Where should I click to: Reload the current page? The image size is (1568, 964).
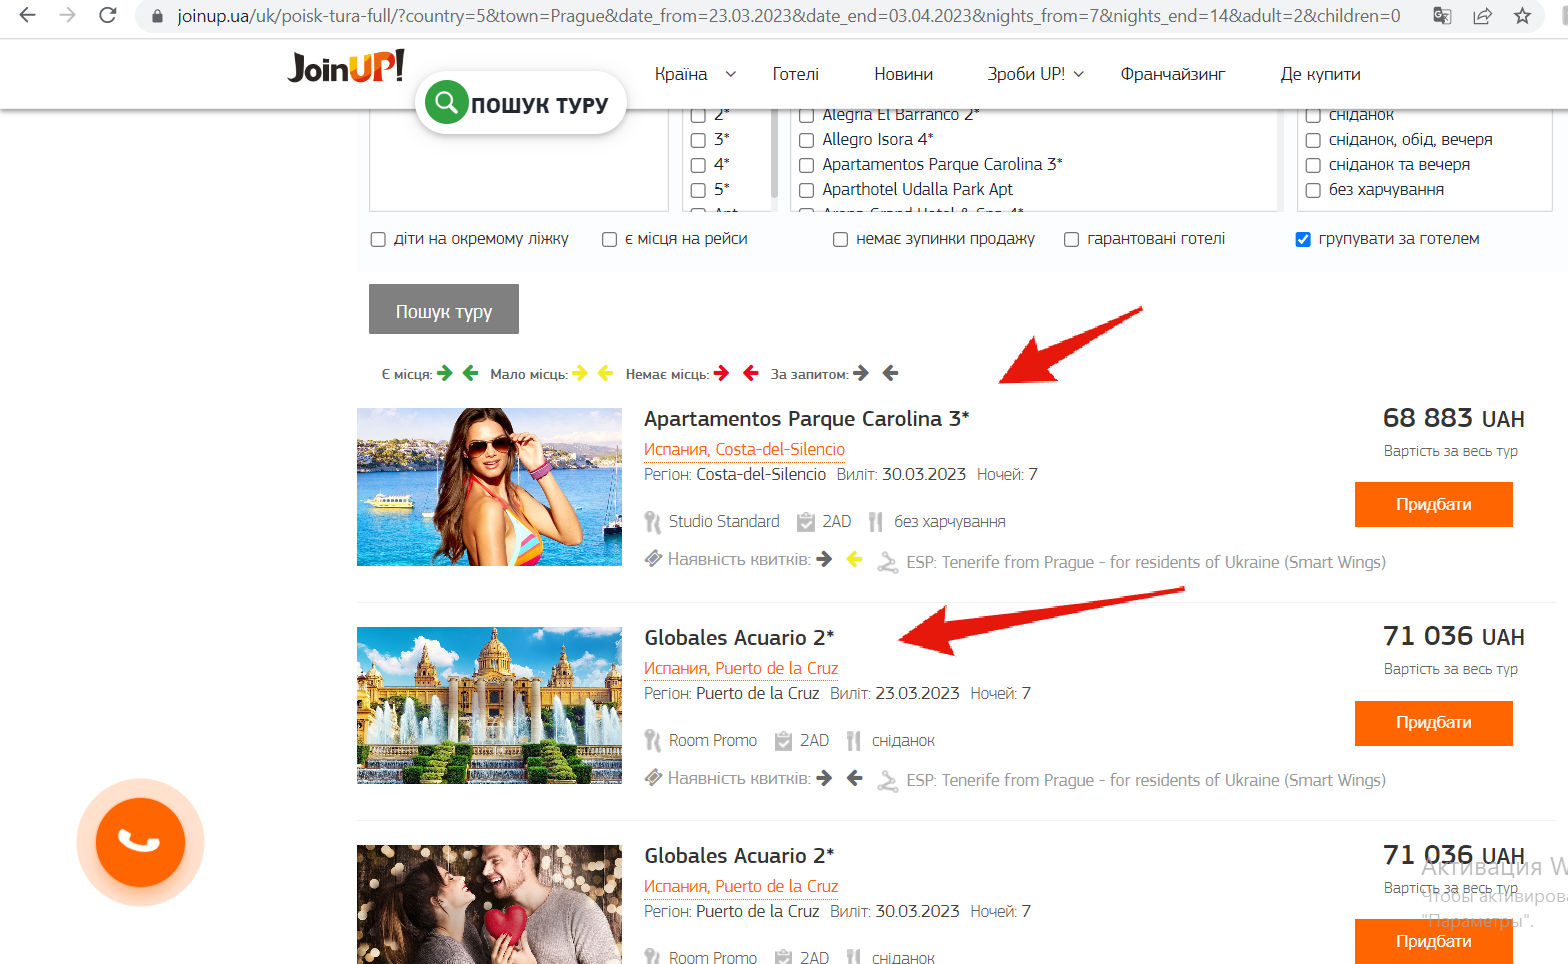click(108, 15)
